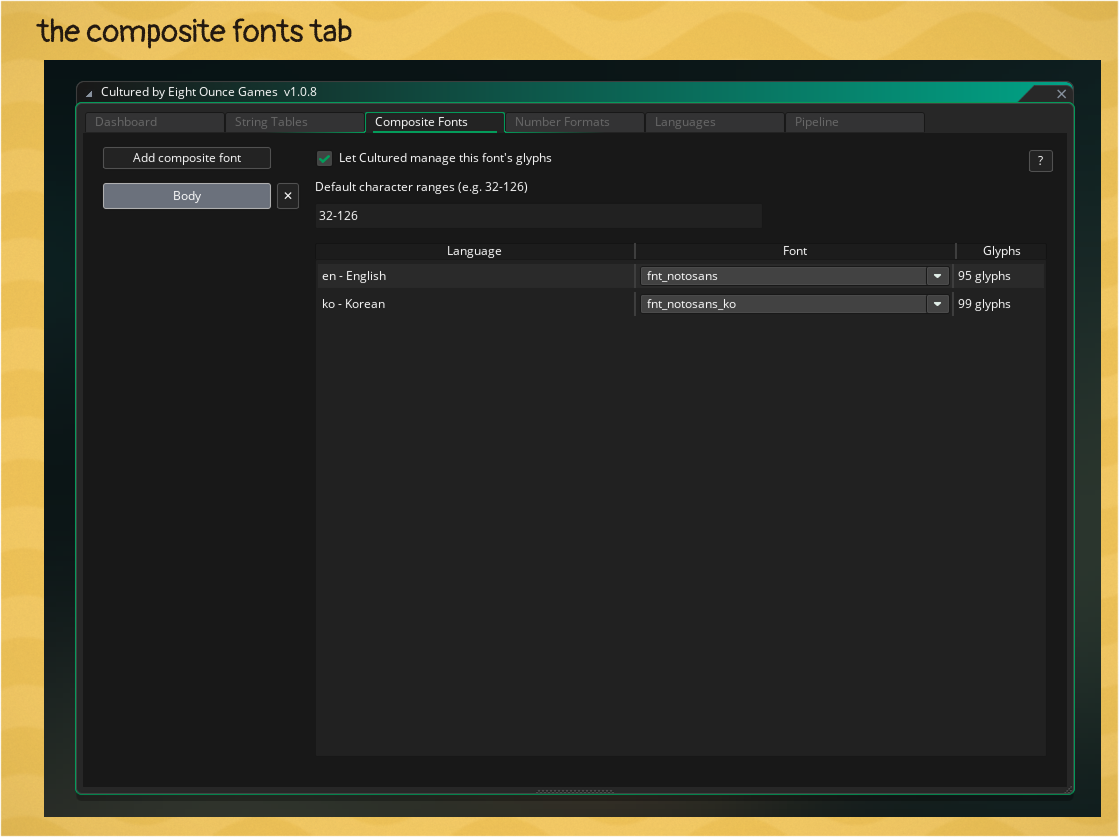
Task: Open the help question mark button
Action: (1040, 161)
